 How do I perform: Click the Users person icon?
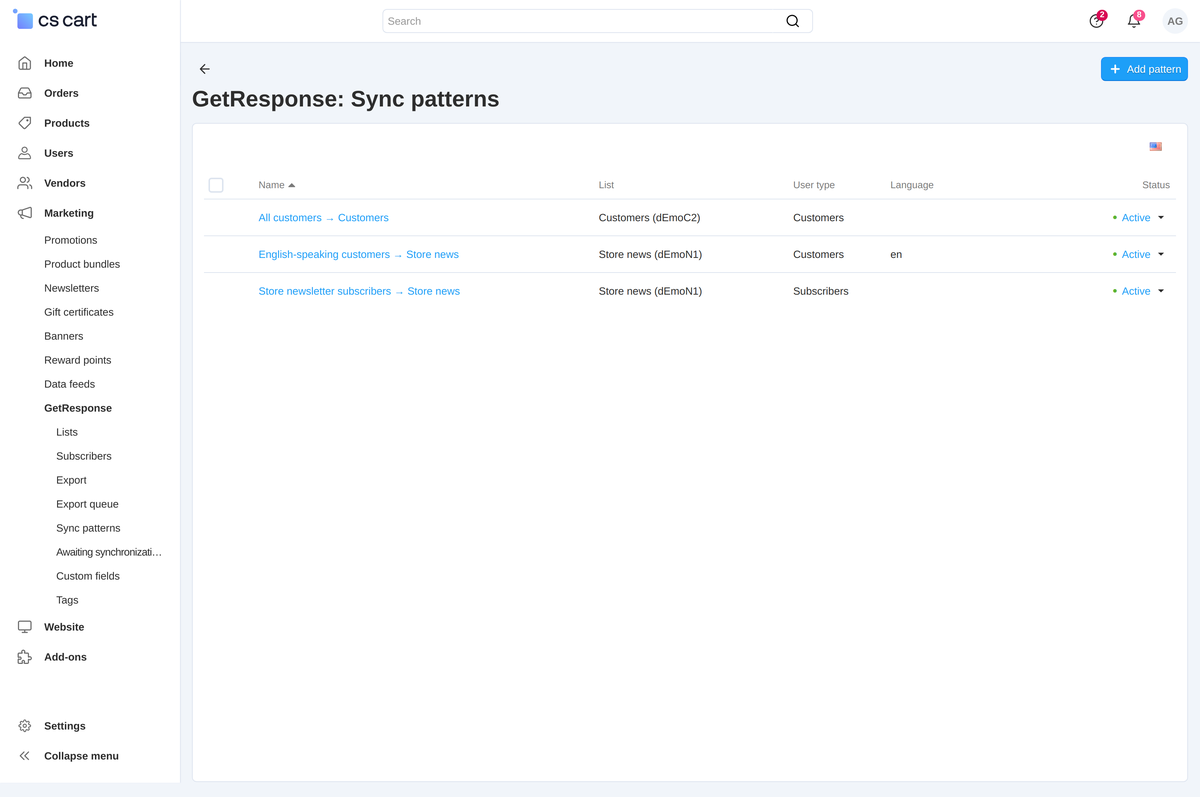[x=25, y=153]
